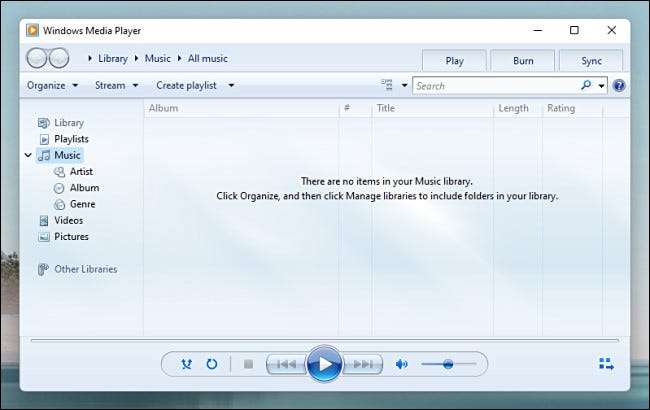Click the Videos icon in sidebar
Viewport: 650px width, 410px height.
coord(44,221)
